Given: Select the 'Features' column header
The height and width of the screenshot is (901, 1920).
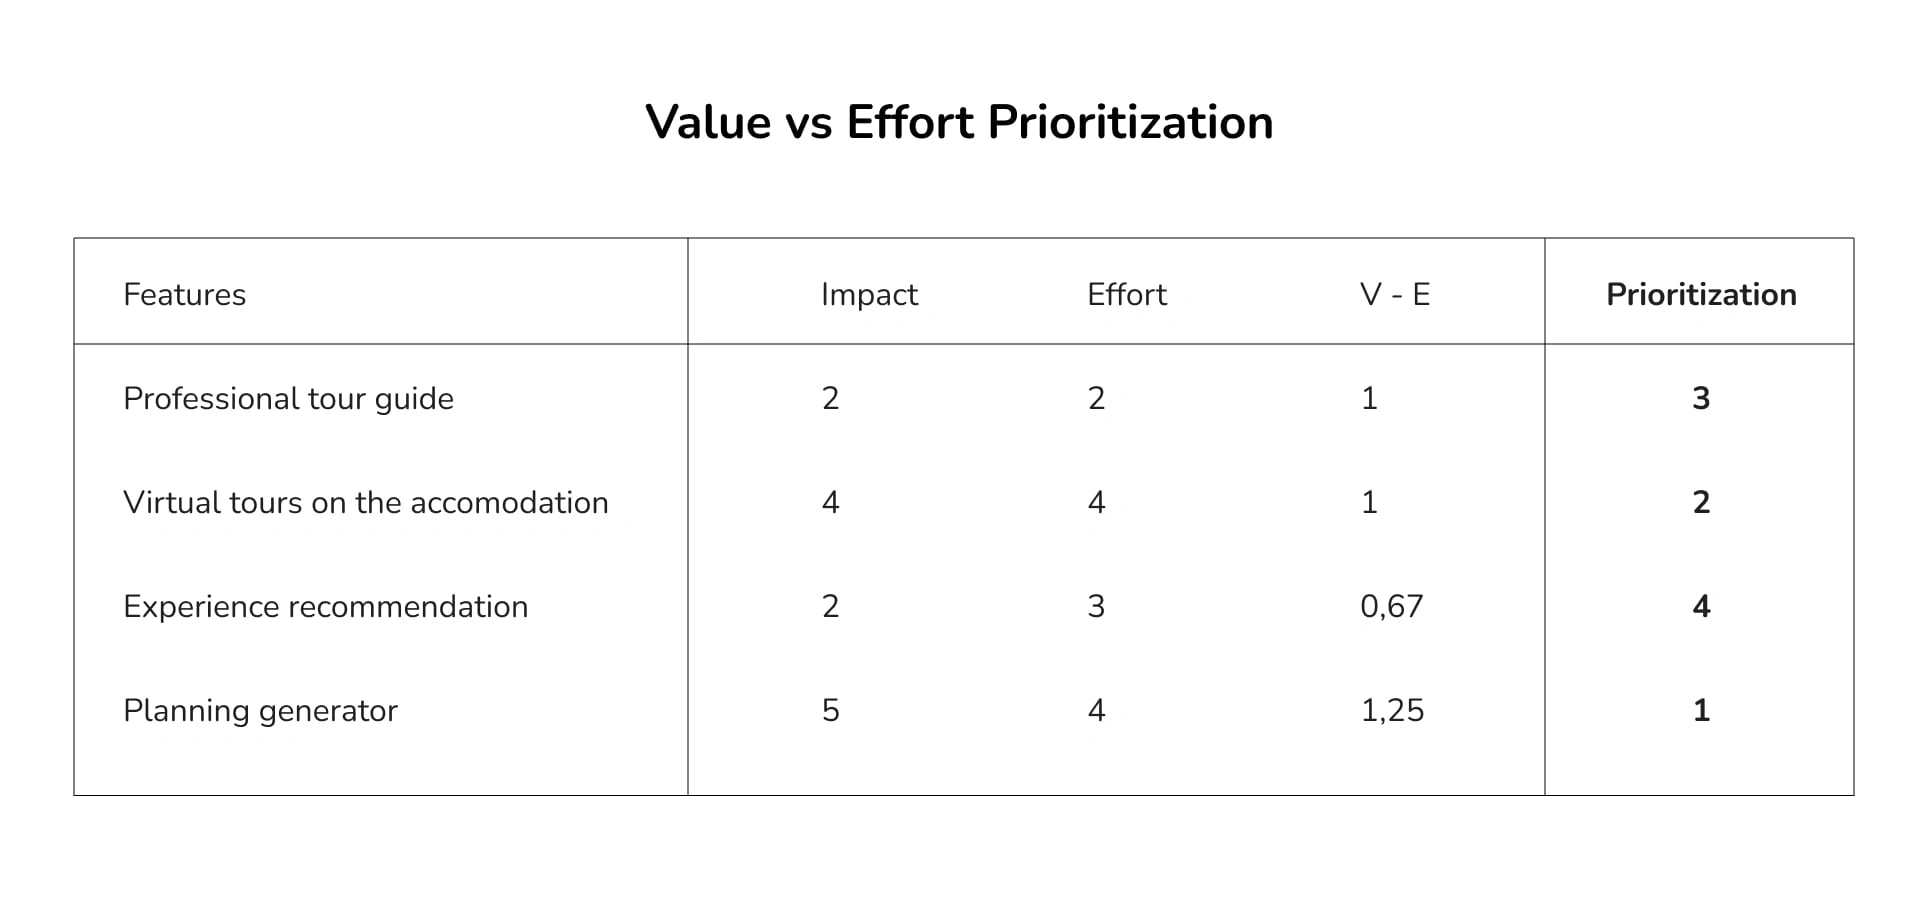Looking at the screenshot, I should pyautogui.click(x=184, y=295).
